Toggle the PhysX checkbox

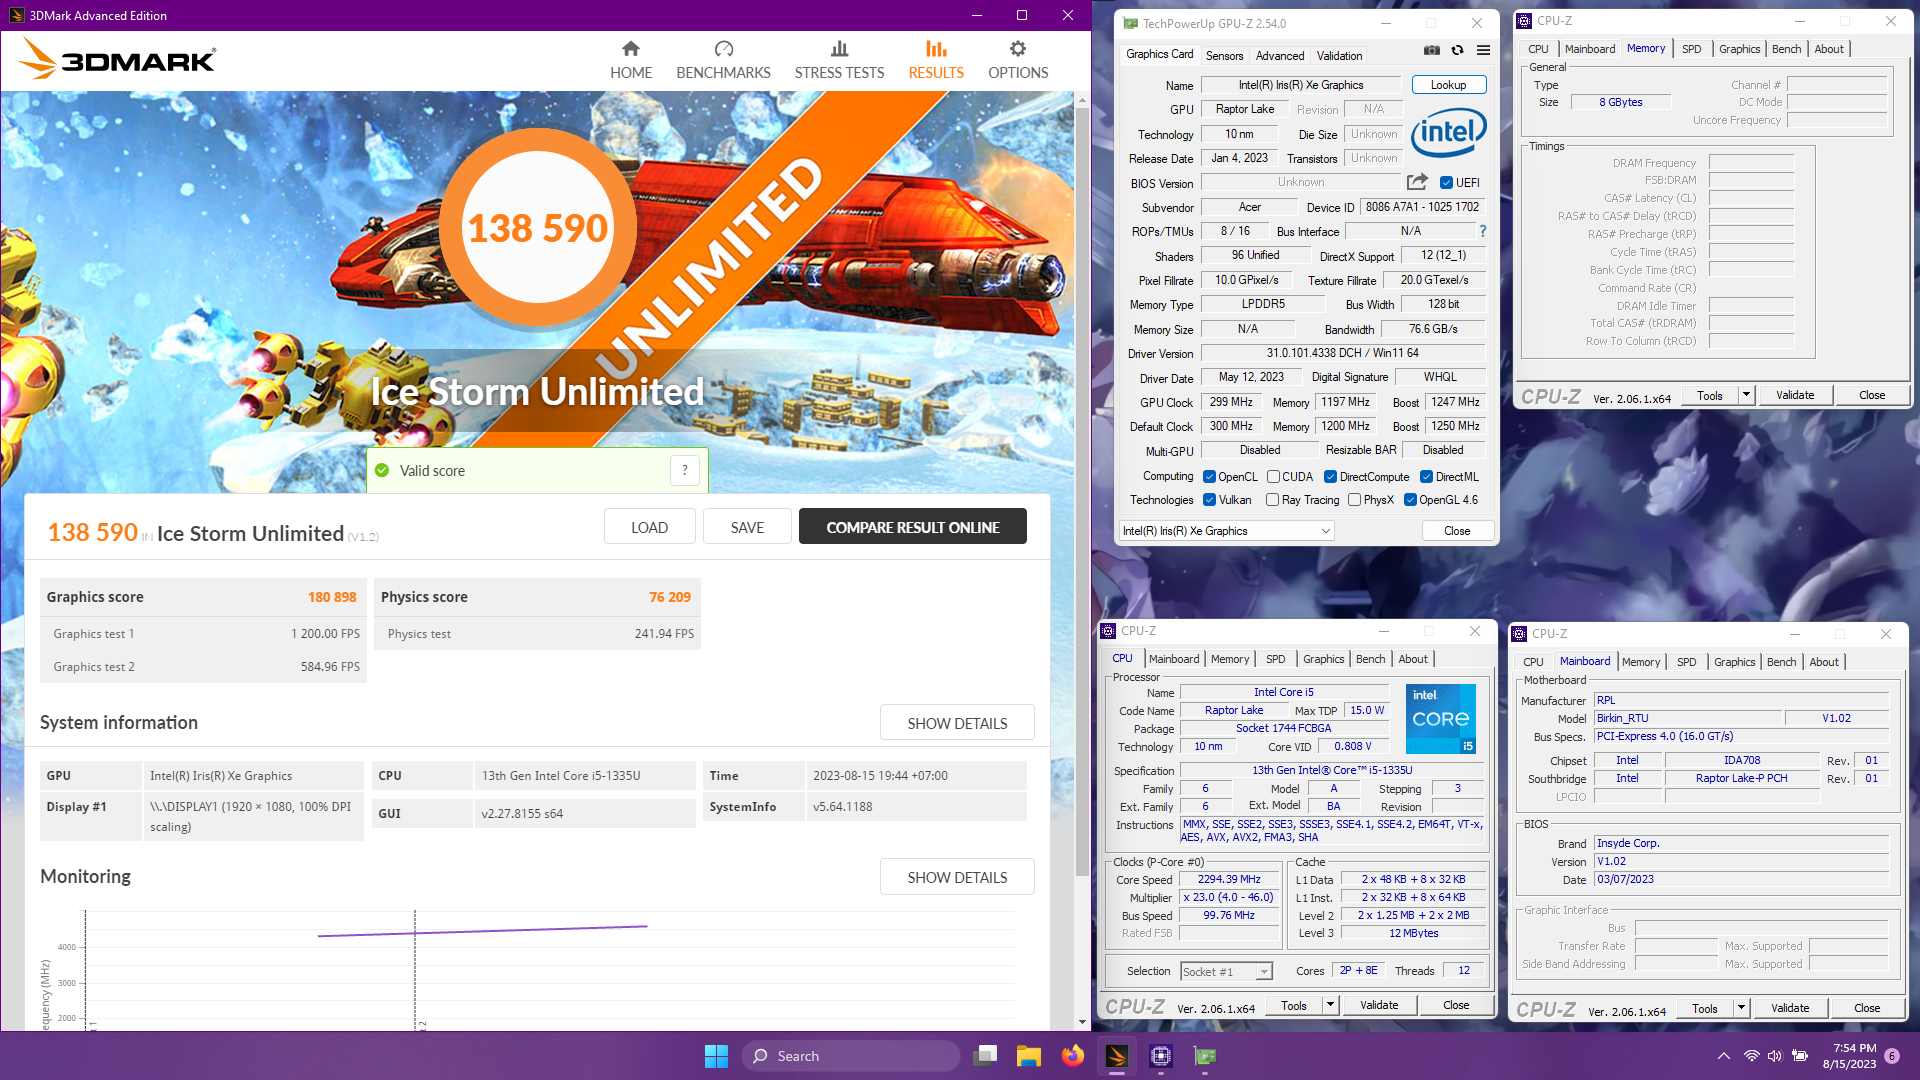1354,500
